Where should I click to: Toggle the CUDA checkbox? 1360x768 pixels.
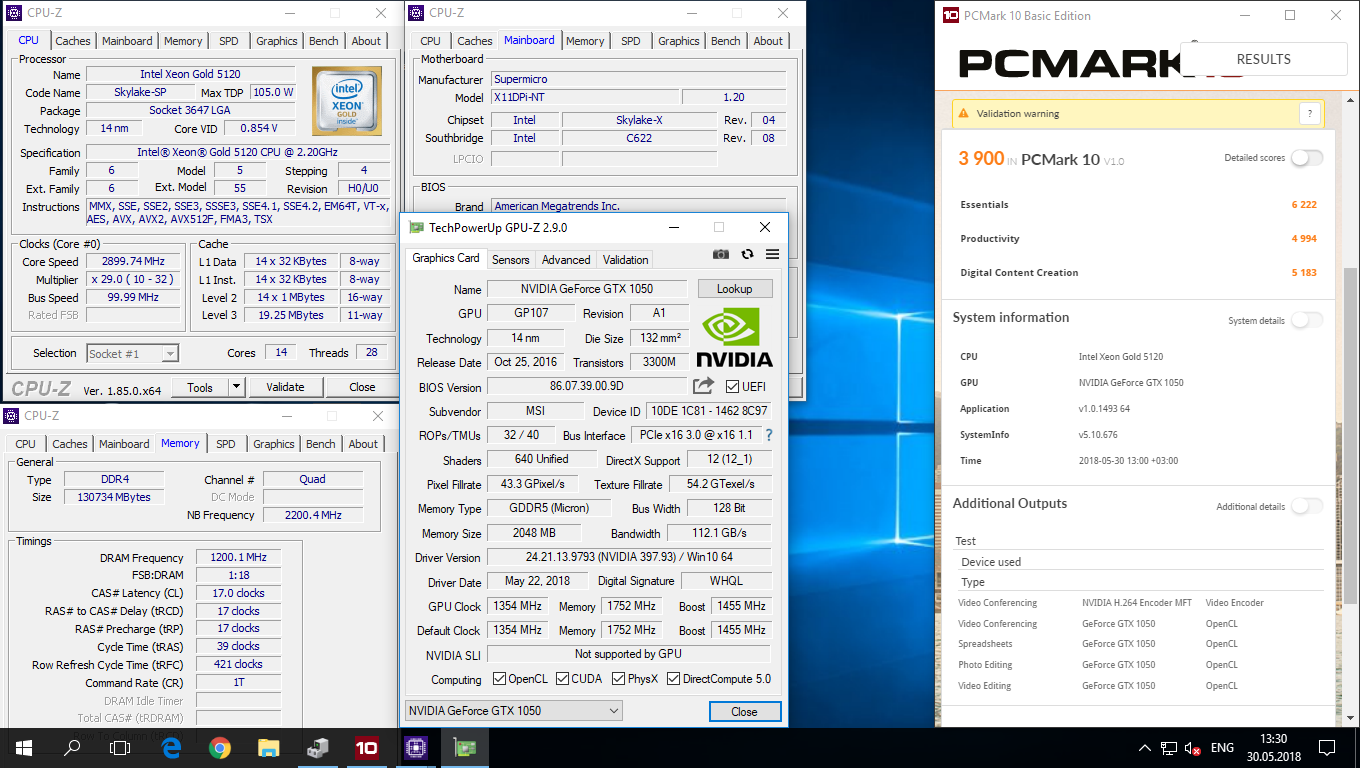(x=561, y=679)
